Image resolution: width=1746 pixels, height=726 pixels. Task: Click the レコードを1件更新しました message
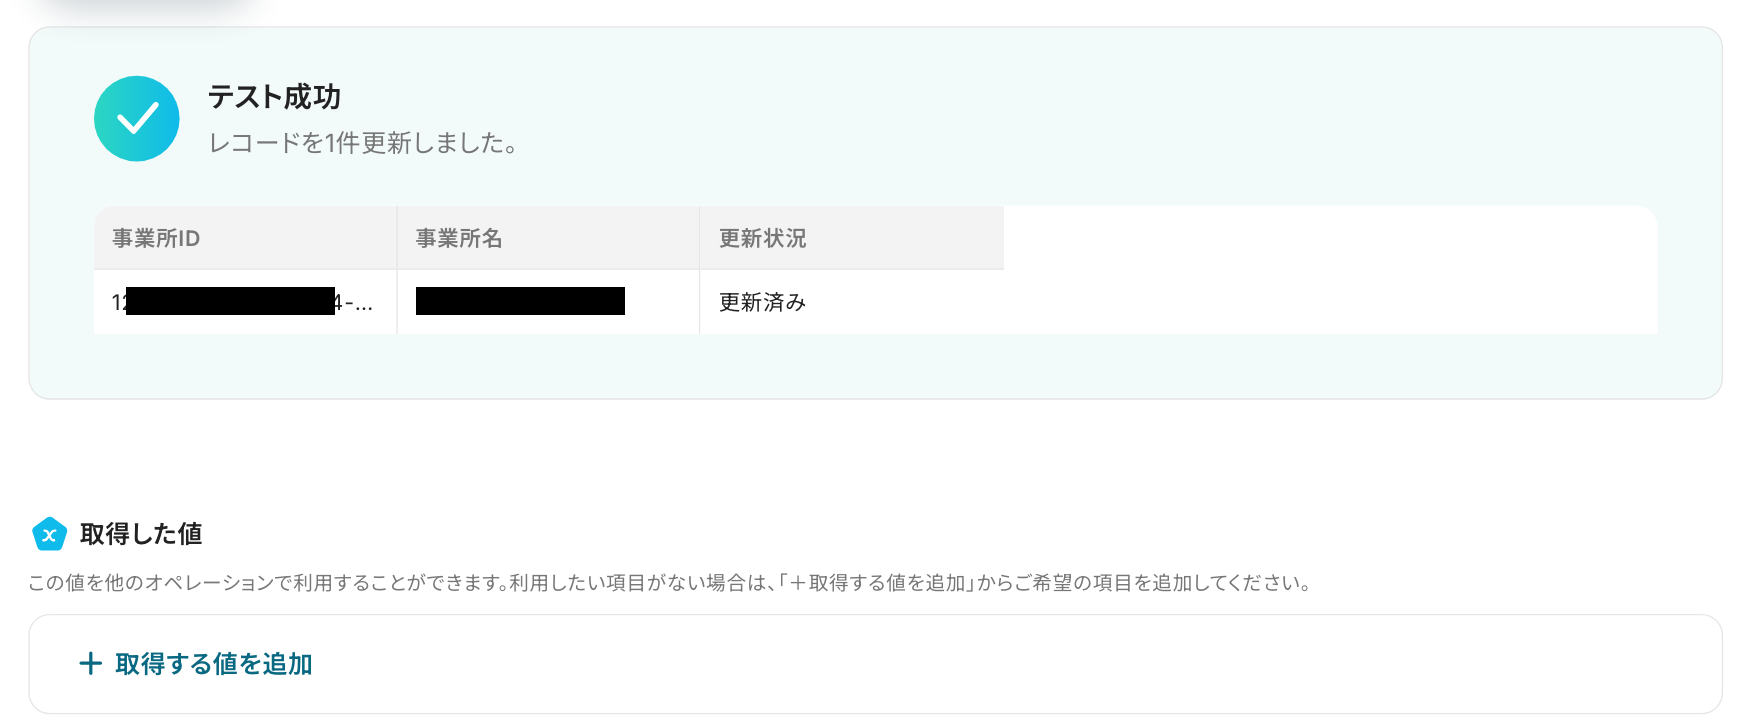tap(364, 143)
